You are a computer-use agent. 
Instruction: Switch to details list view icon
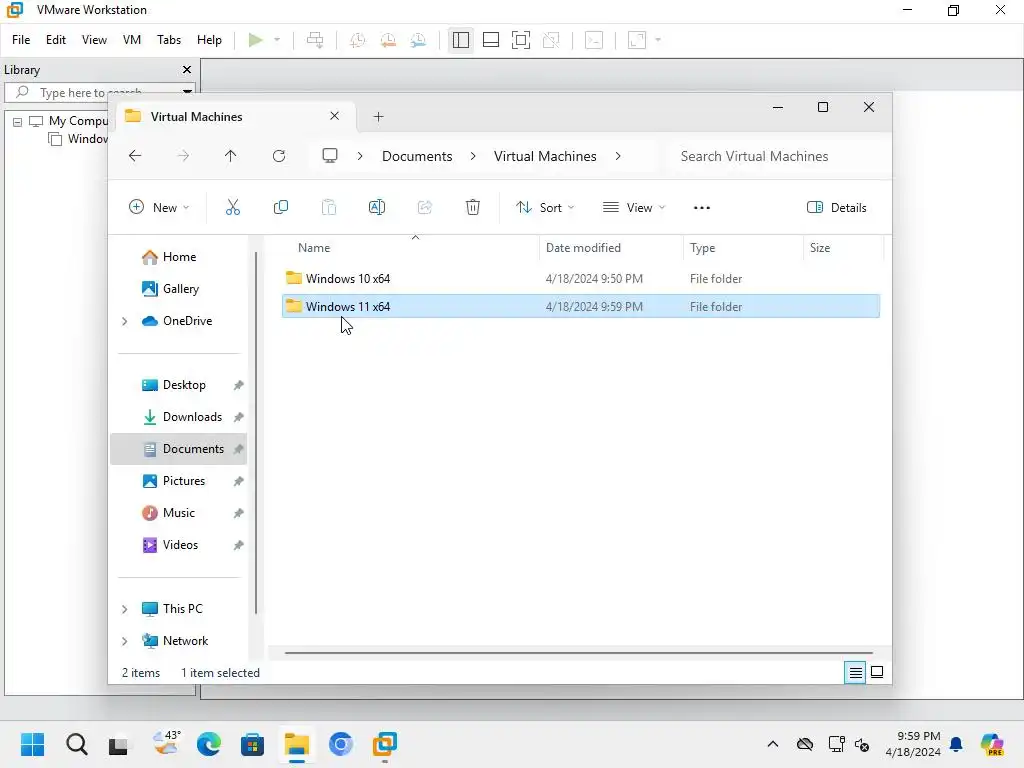pos(855,673)
